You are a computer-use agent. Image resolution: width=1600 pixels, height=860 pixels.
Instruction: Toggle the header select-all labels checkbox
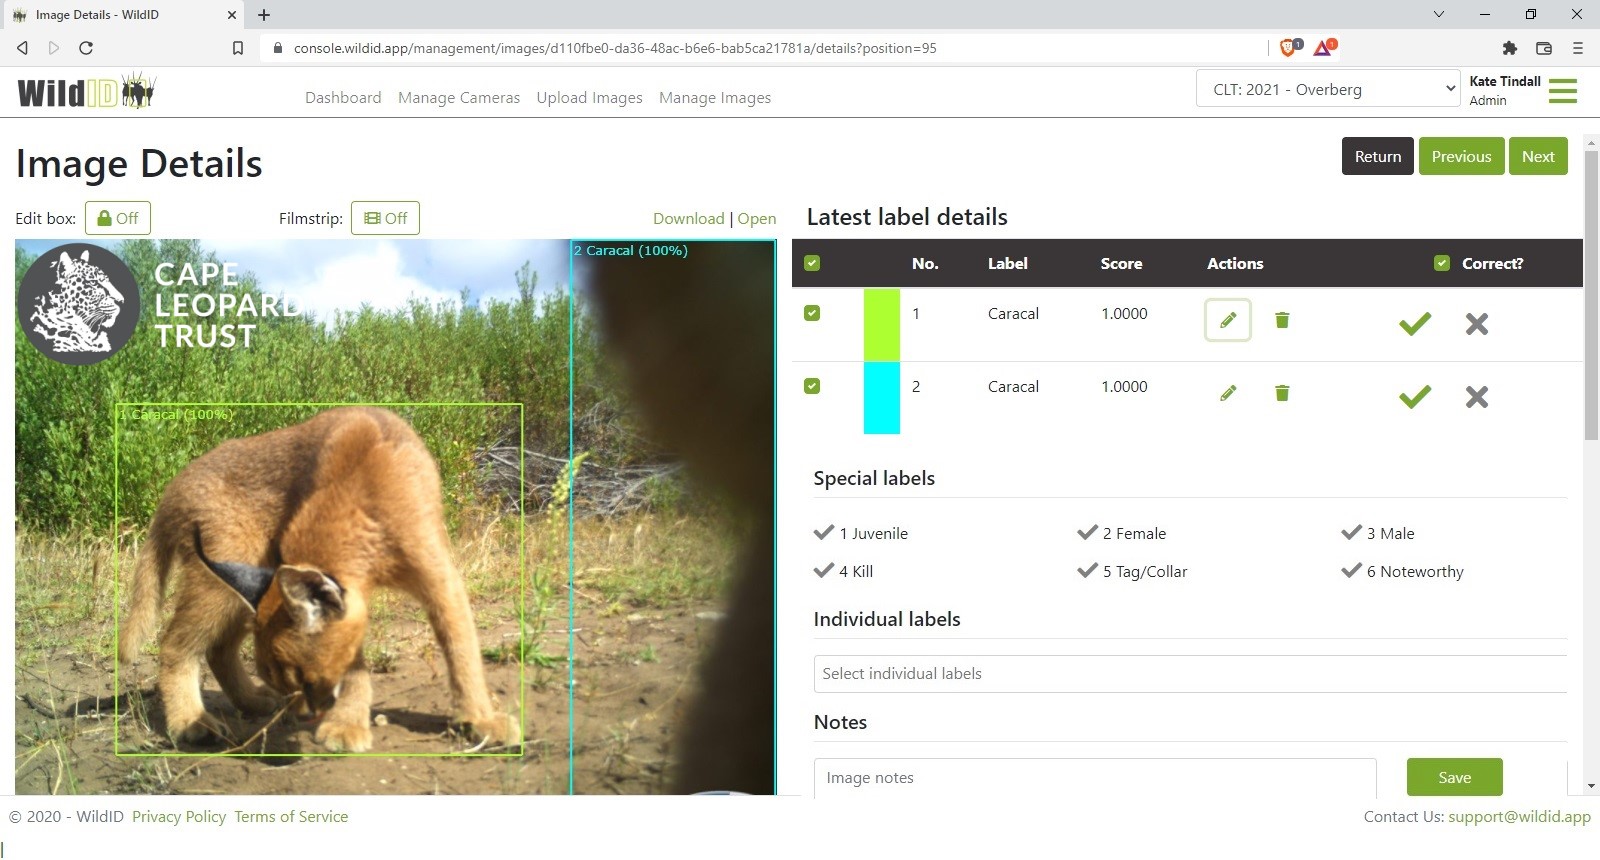pos(812,263)
